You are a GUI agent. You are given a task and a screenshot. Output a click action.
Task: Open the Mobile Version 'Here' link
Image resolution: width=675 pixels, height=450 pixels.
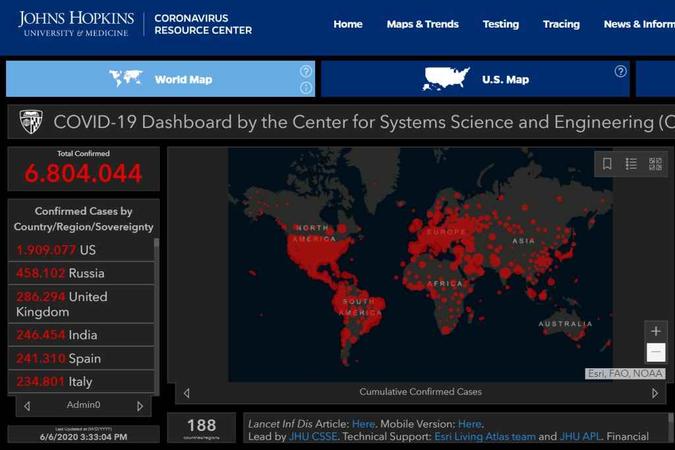tap(469, 424)
